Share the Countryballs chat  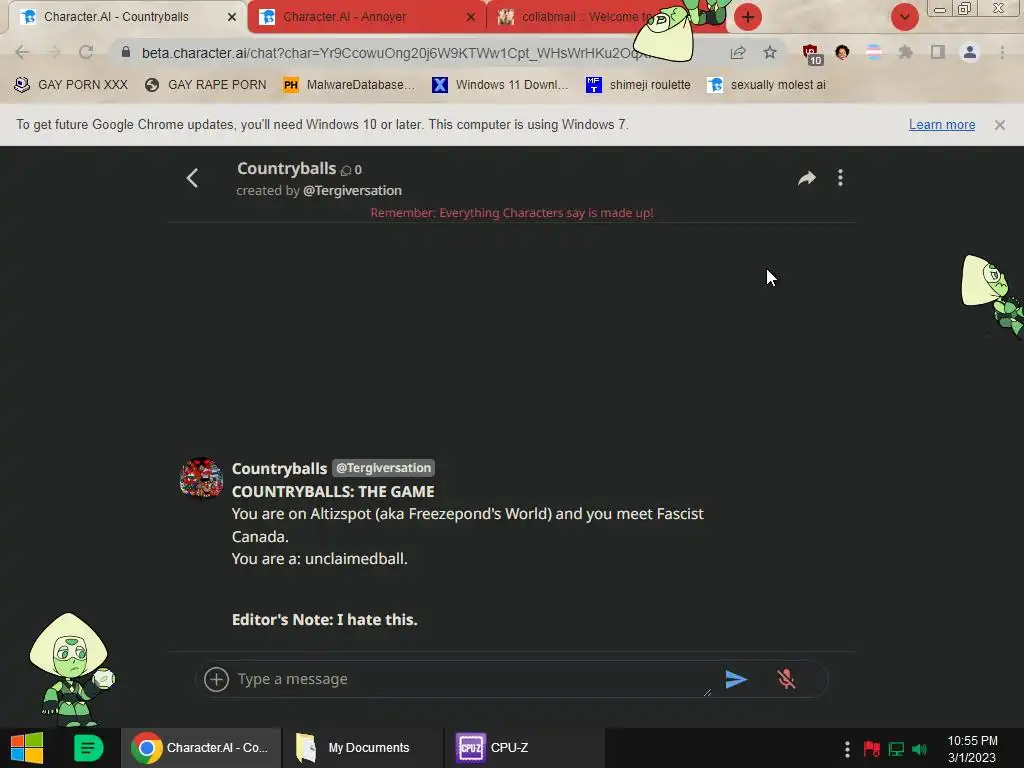(x=807, y=178)
